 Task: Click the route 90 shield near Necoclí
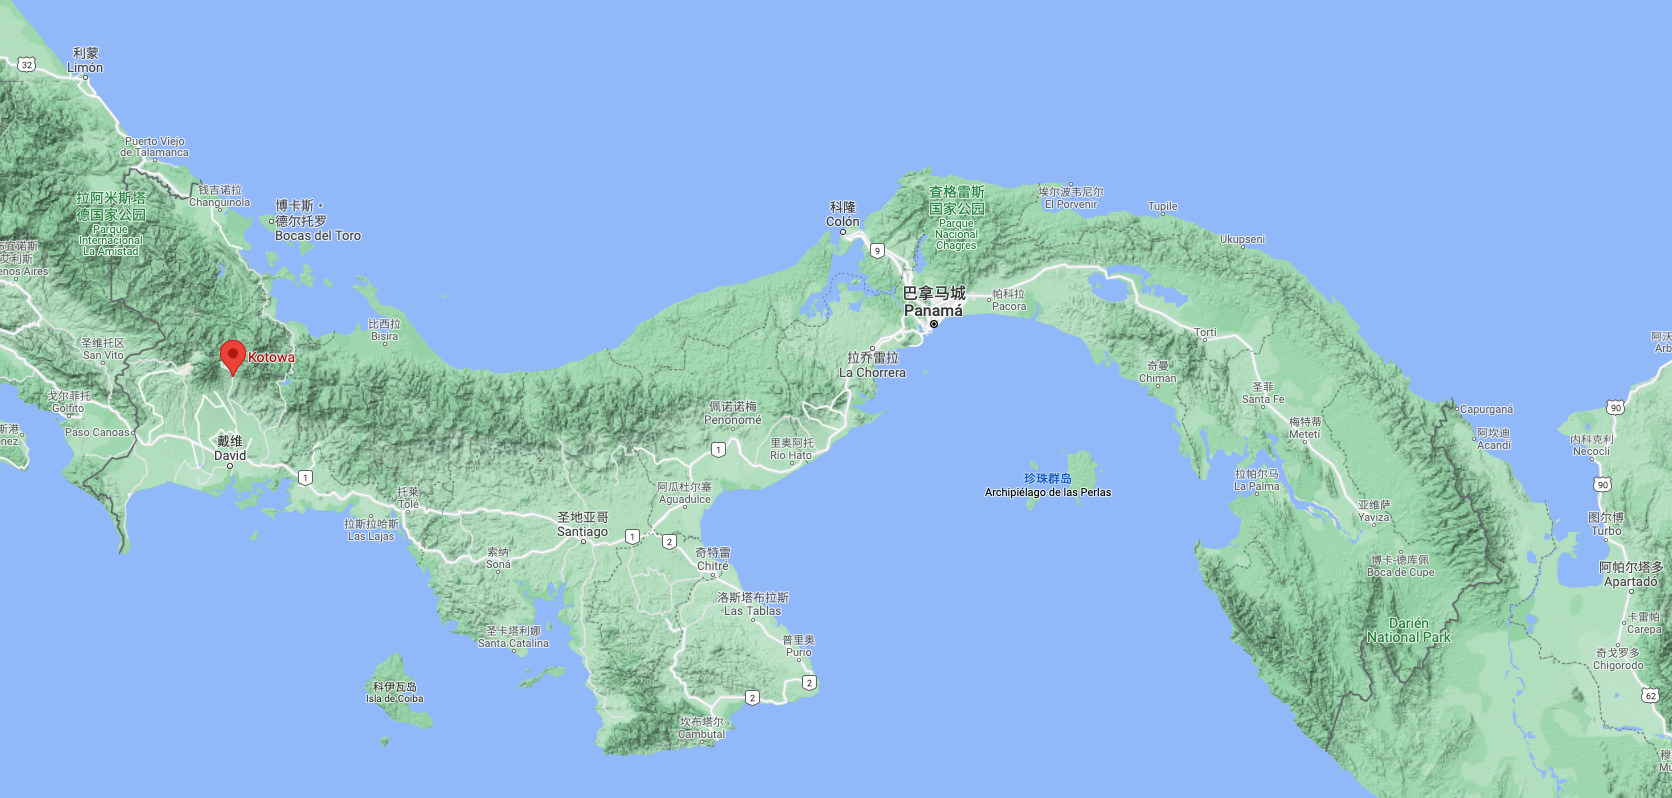(x=1602, y=484)
